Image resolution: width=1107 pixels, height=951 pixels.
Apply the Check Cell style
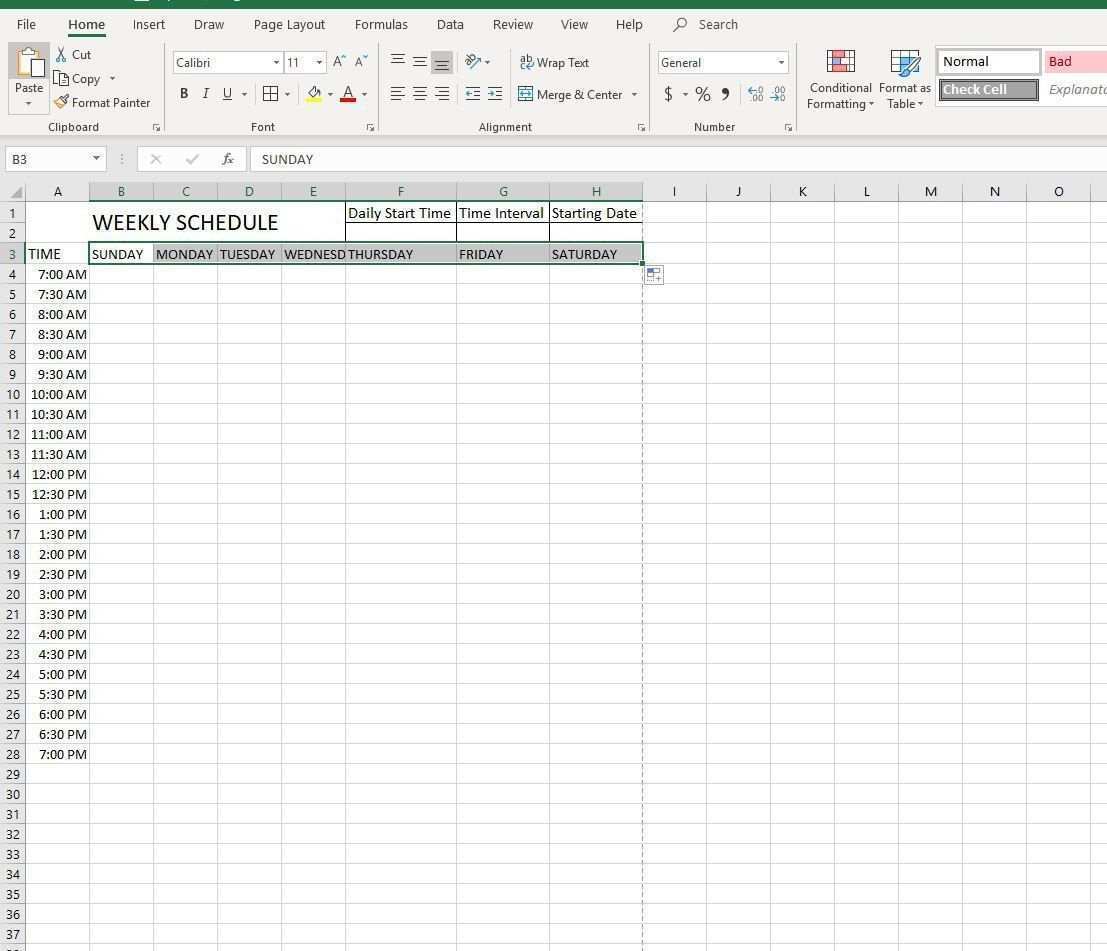coord(987,90)
